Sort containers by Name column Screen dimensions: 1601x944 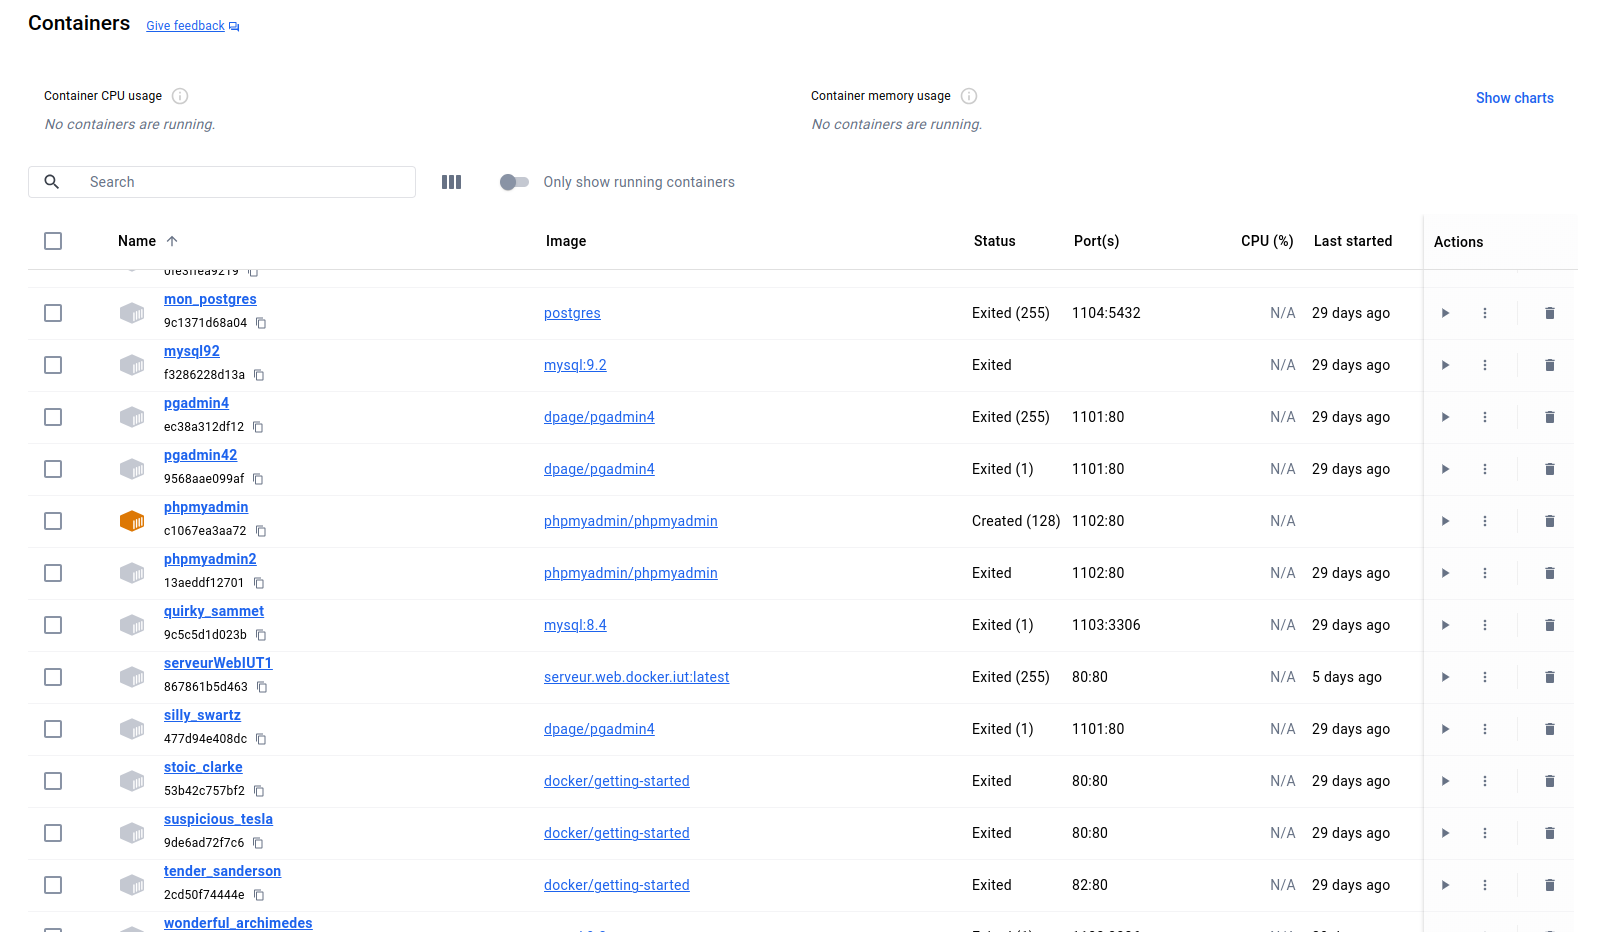[x=137, y=241]
